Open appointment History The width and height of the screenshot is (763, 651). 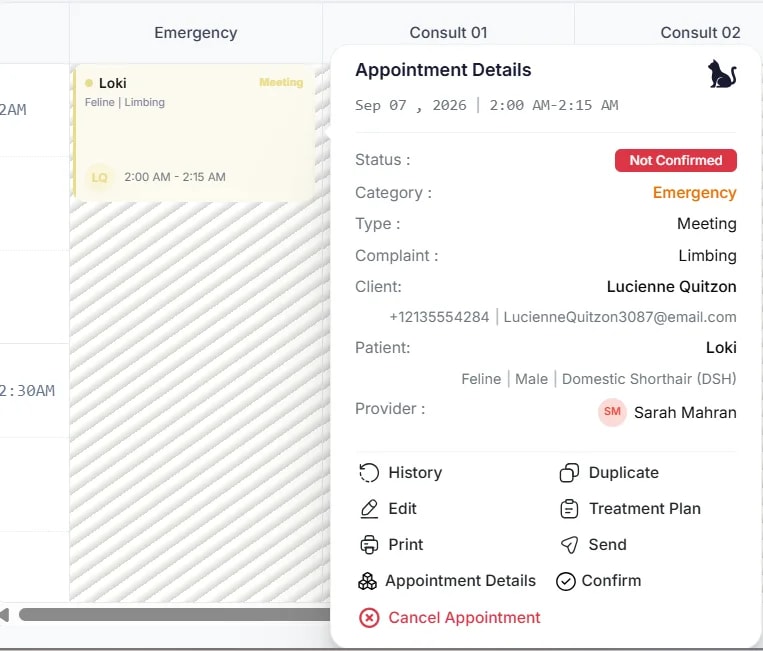pyautogui.click(x=400, y=472)
